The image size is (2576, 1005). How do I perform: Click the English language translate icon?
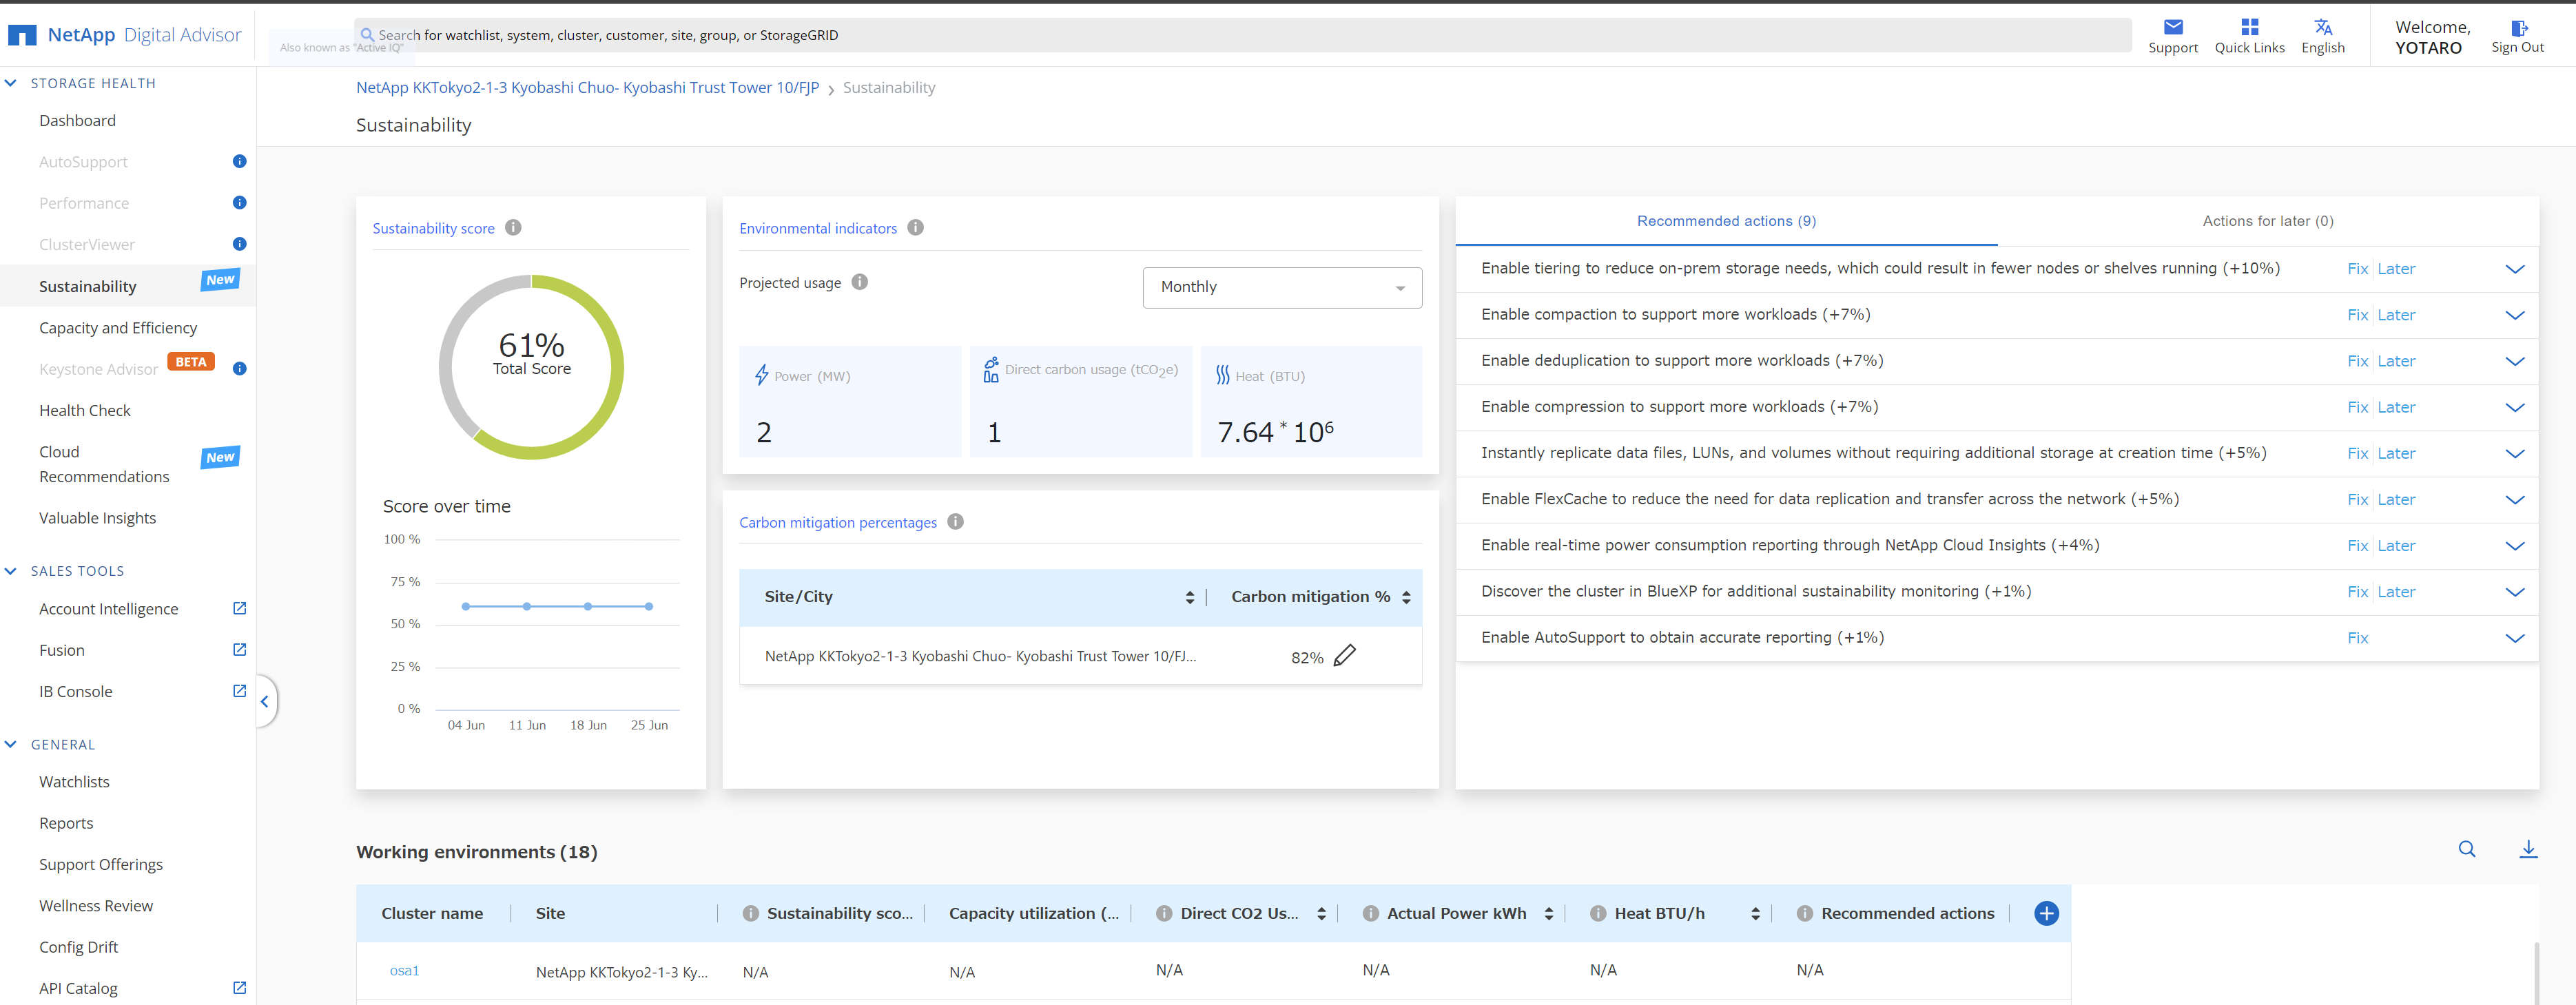(2322, 27)
